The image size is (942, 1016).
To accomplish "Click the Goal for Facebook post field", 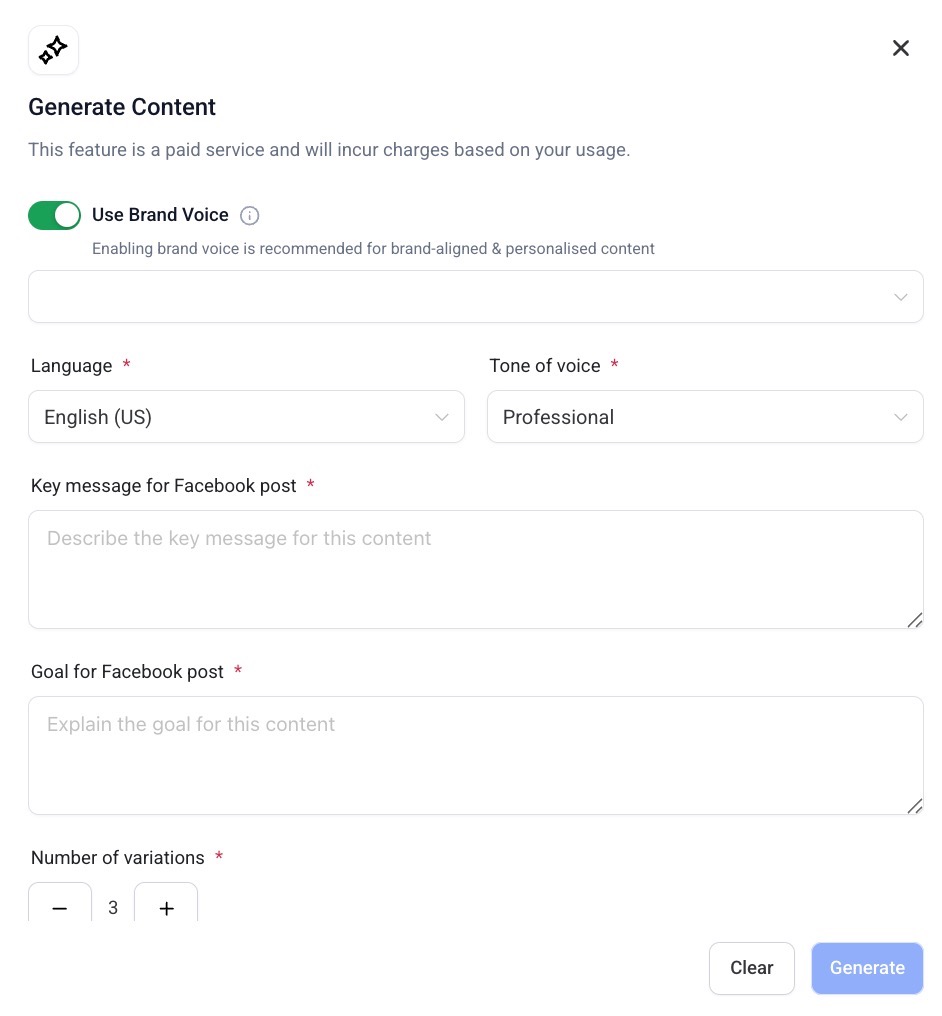I will click(475, 755).
